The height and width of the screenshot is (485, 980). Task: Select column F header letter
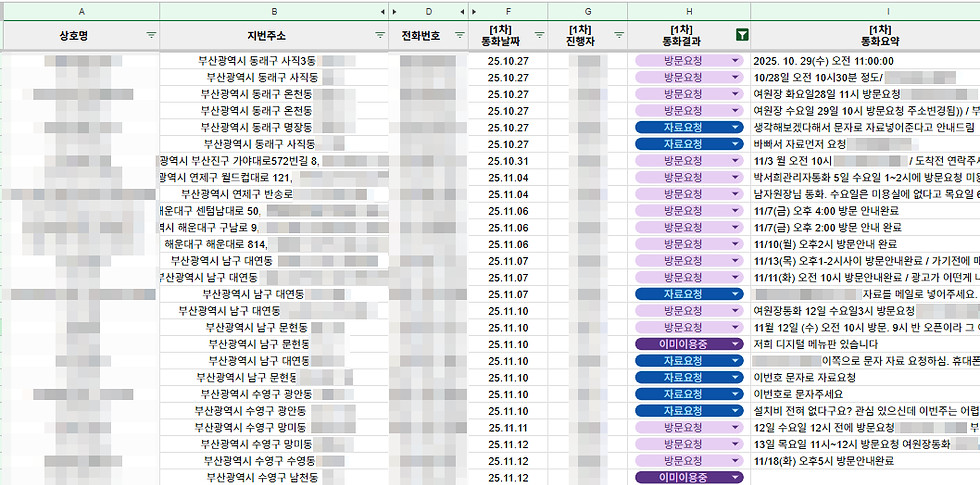click(x=508, y=12)
